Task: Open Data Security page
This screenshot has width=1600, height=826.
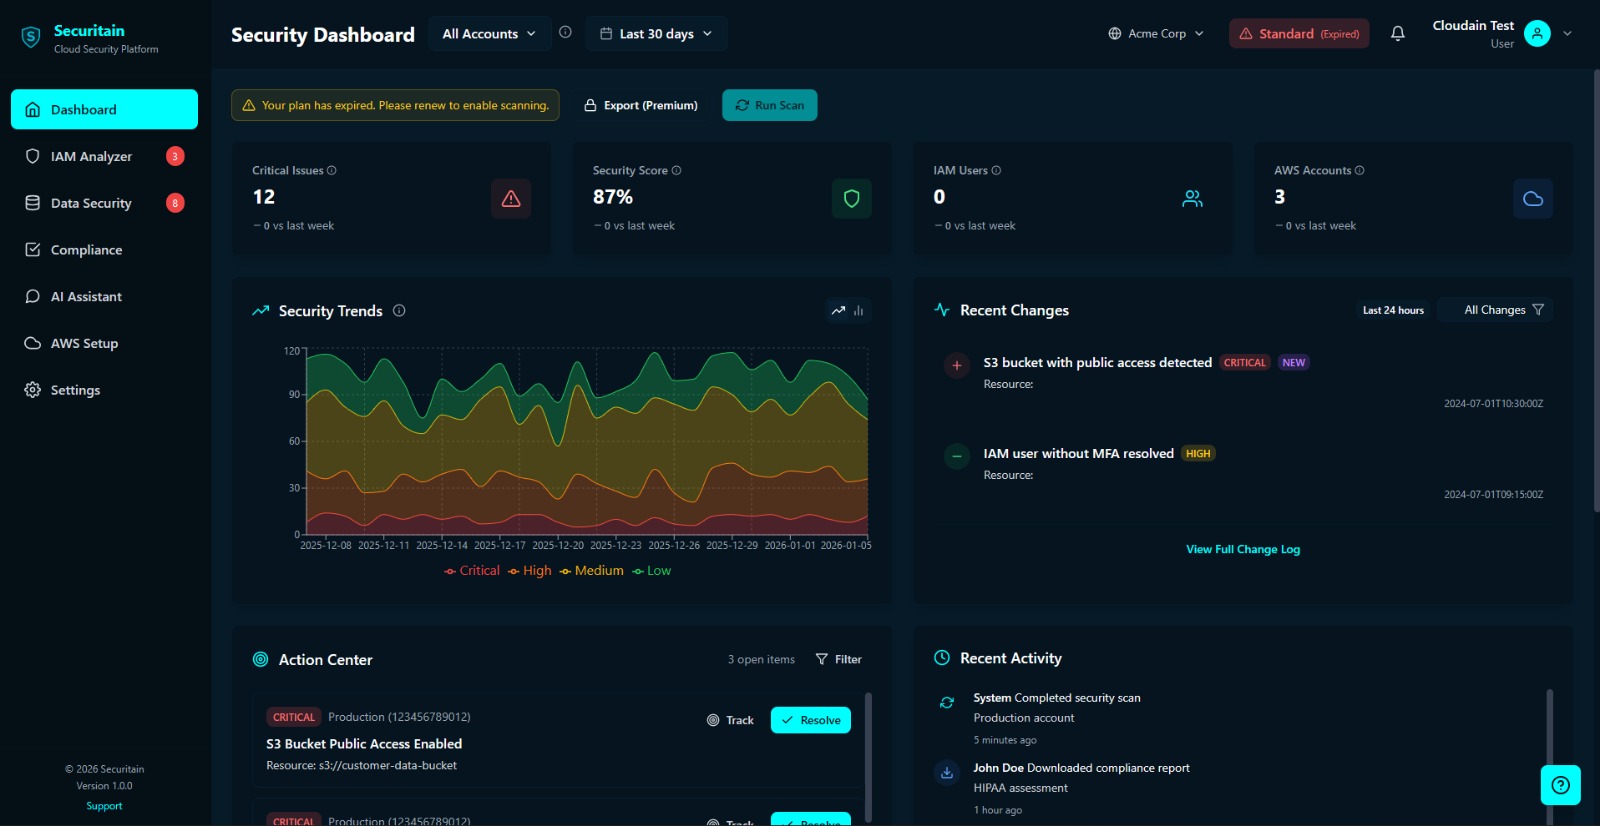Action: (x=104, y=203)
